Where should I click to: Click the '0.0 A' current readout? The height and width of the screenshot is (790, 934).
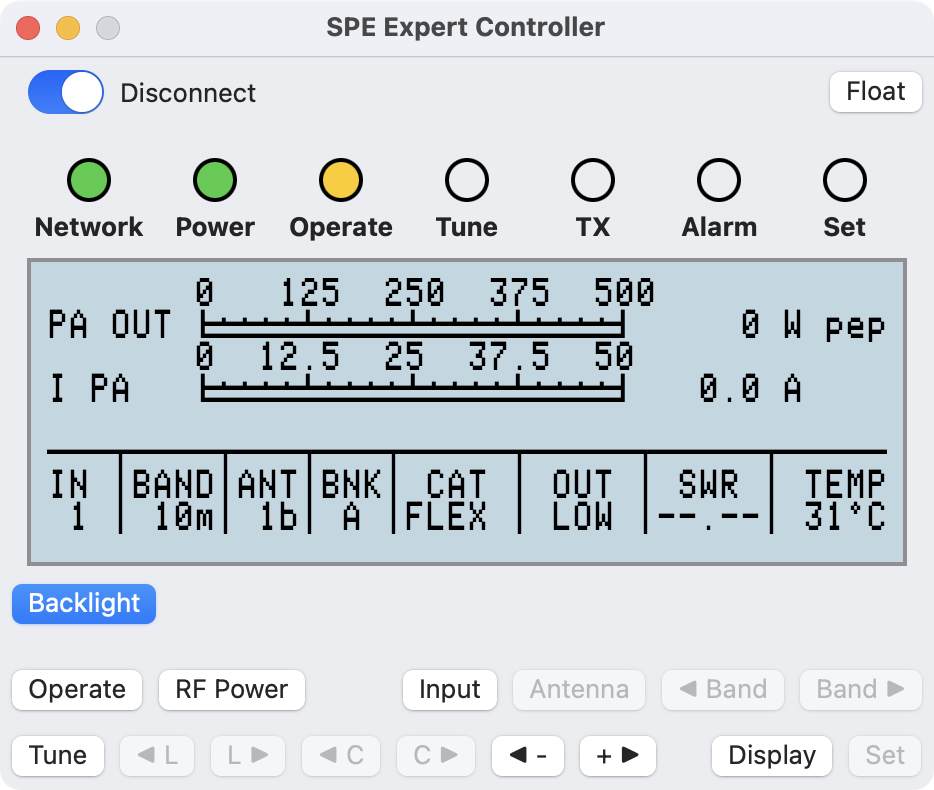pyautogui.click(x=751, y=388)
